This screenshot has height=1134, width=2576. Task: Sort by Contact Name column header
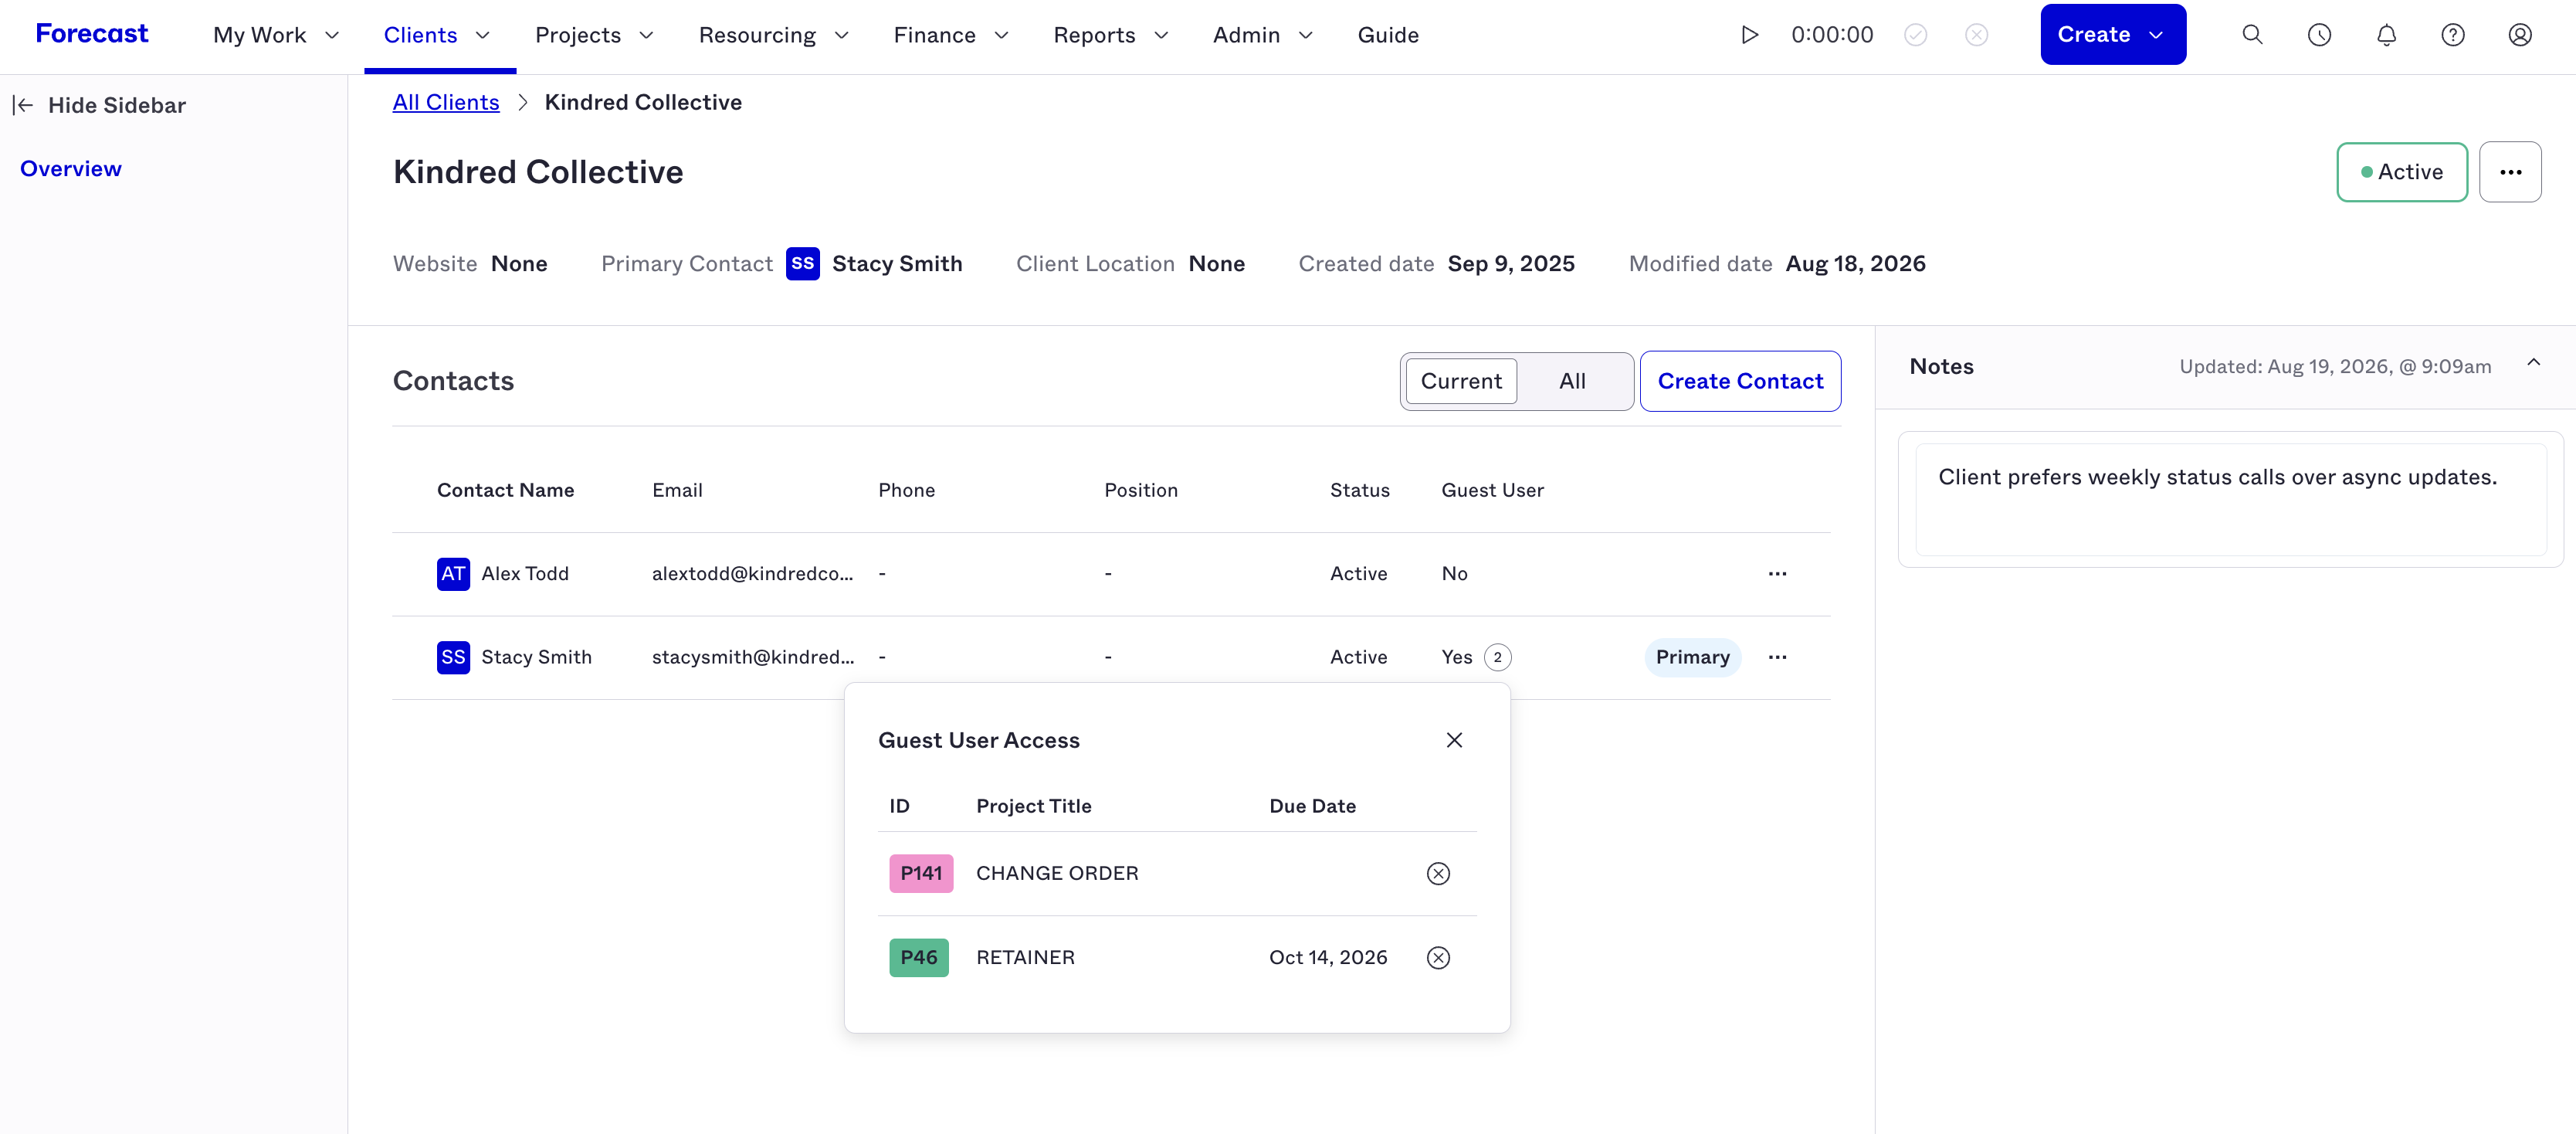505,490
